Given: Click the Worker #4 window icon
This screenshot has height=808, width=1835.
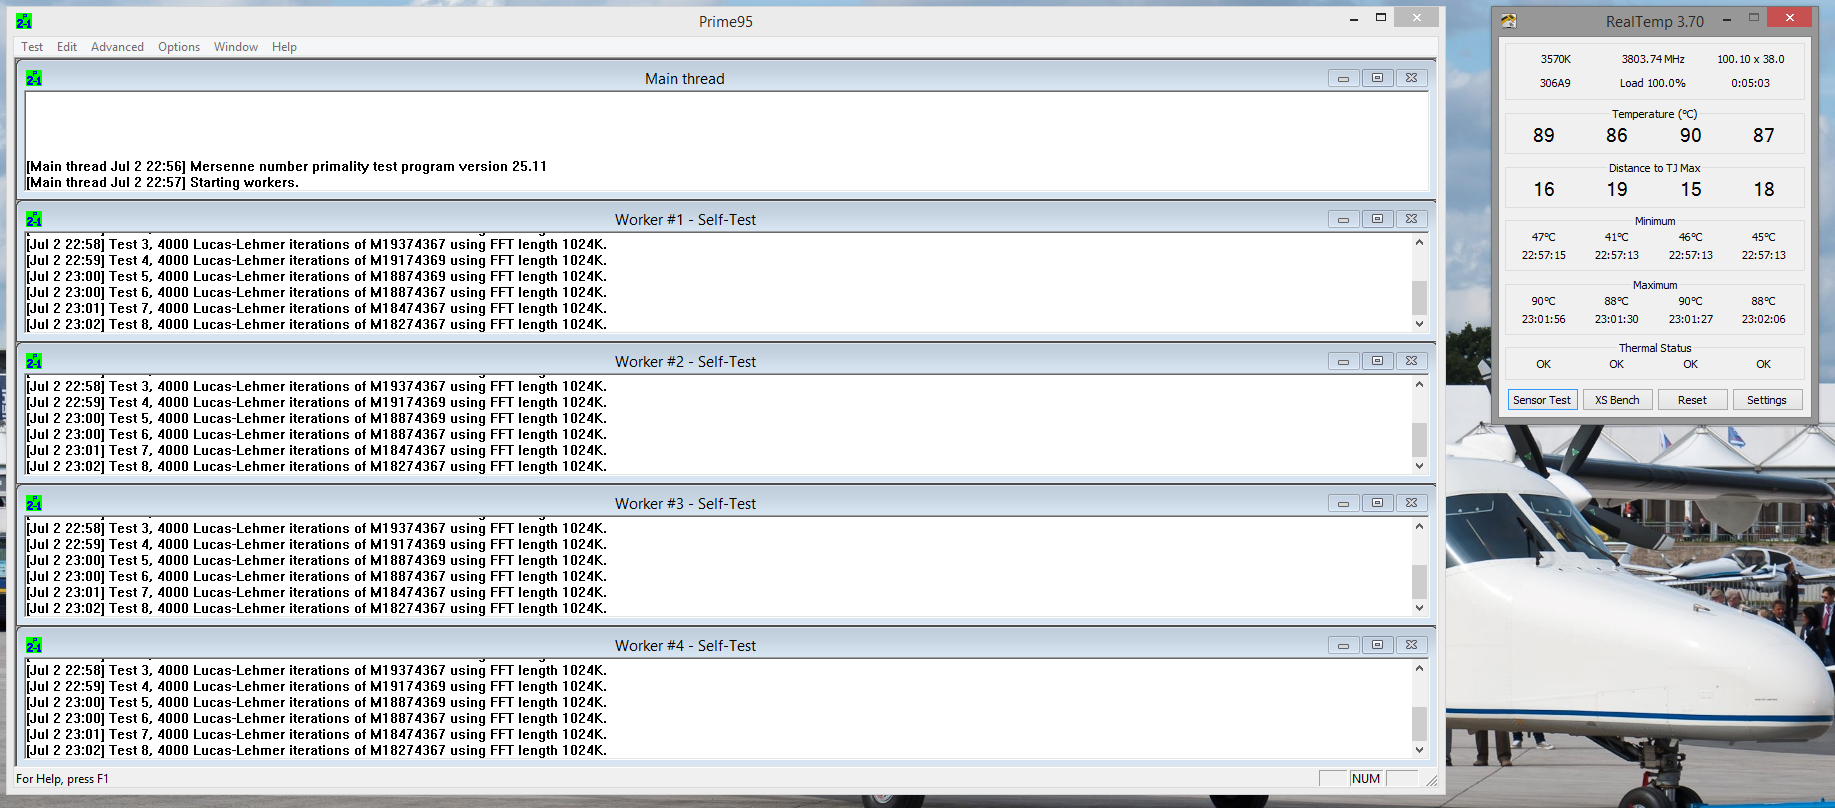Looking at the screenshot, I should (x=34, y=645).
